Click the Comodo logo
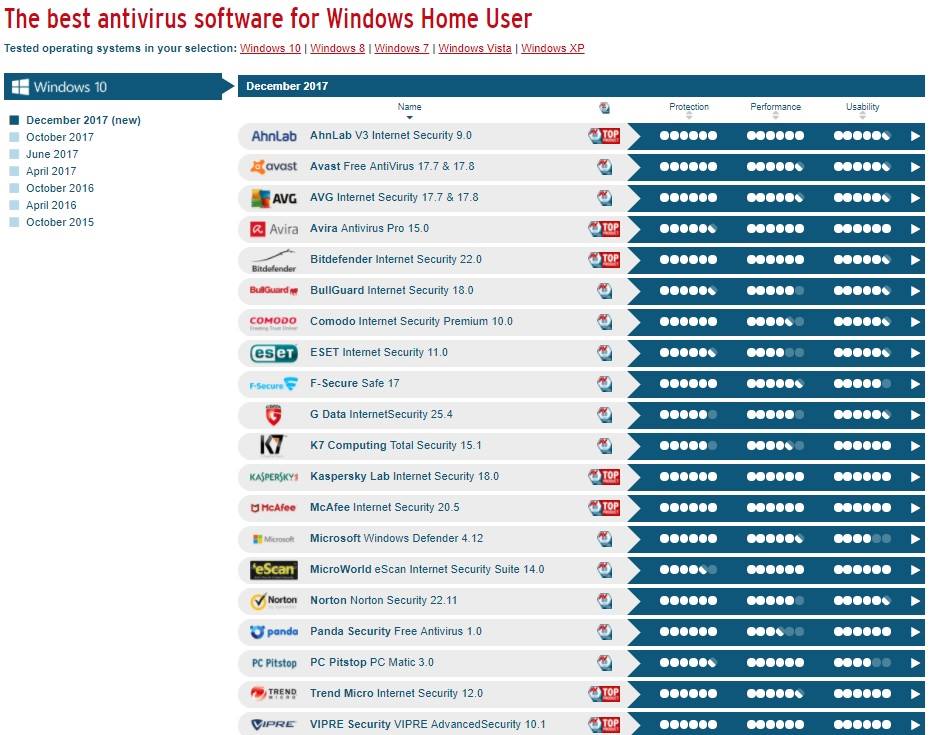Screen dimensions: 936x735 click(273, 322)
